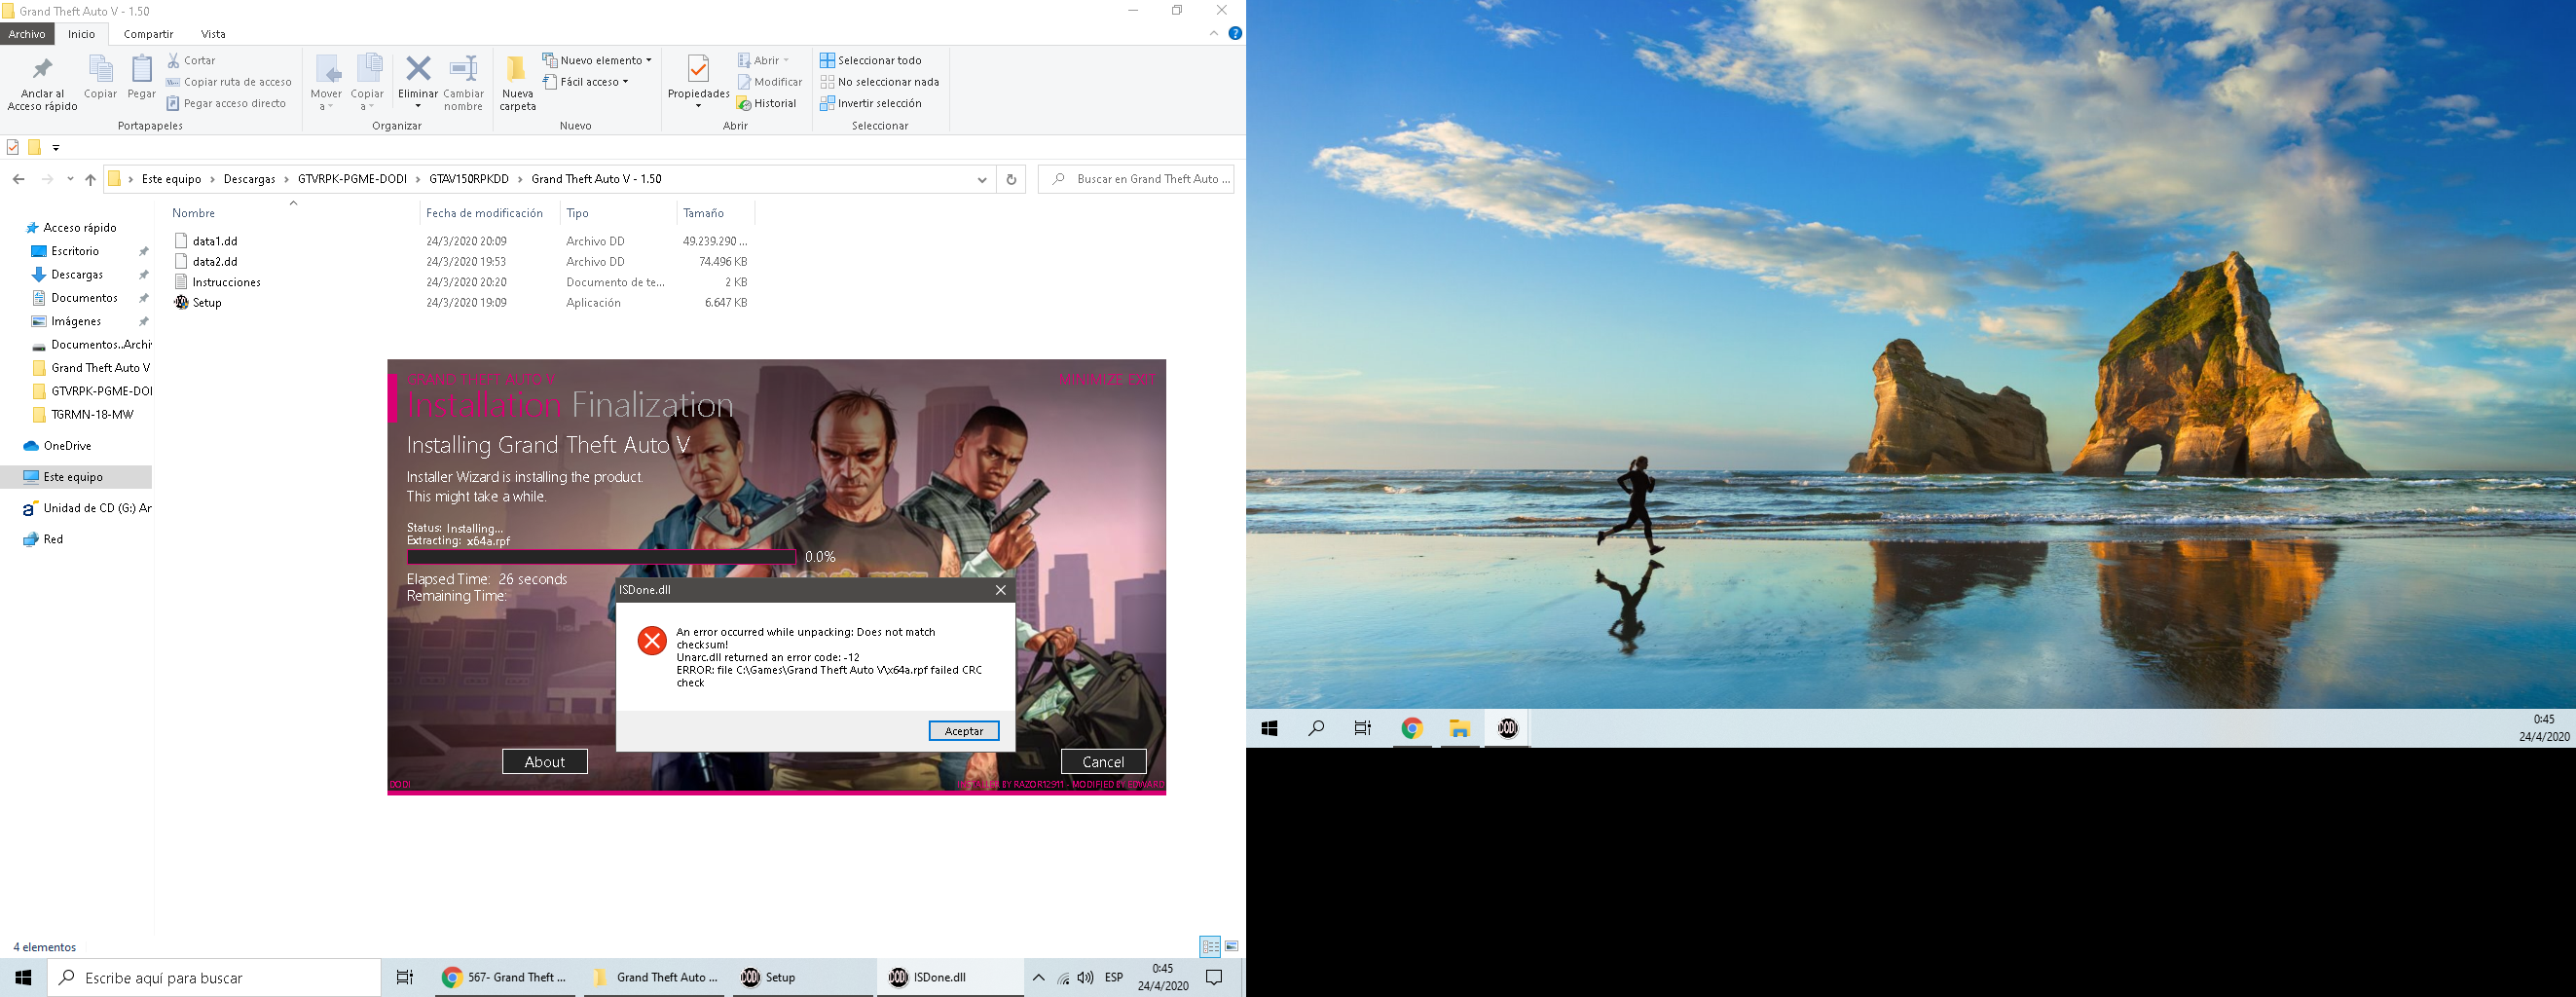Click the refresh icon beside address bar
This screenshot has height=997, width=2576.
coord(1011,179)
